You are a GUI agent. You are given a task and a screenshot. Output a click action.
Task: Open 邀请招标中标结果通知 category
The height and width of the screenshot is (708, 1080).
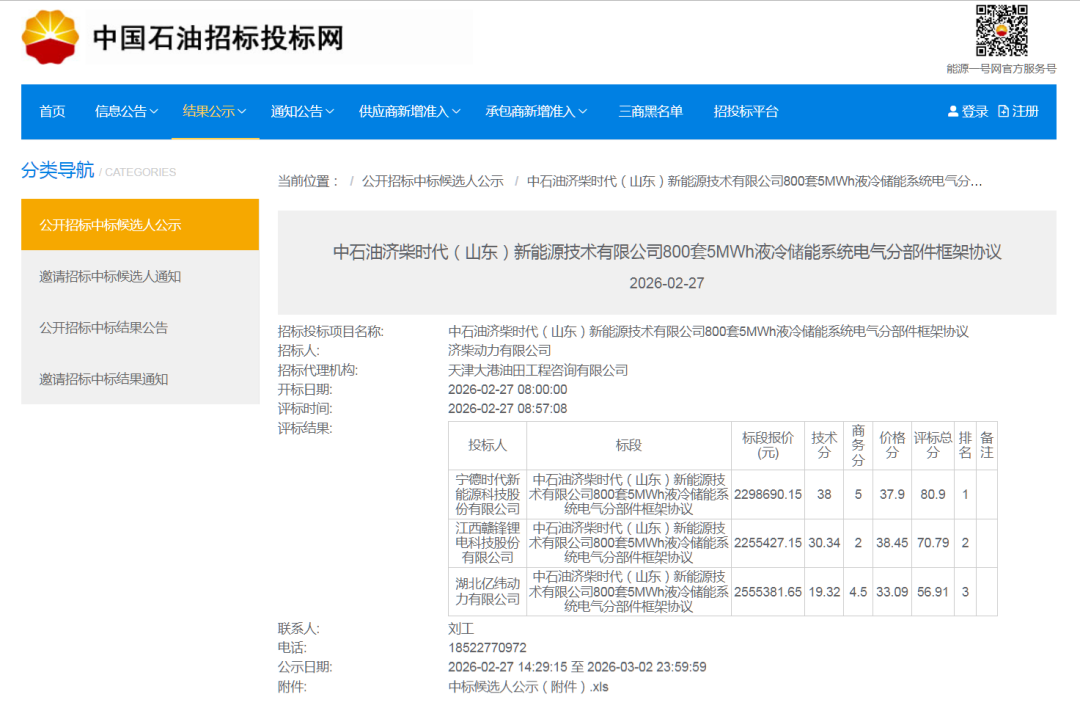103,379
